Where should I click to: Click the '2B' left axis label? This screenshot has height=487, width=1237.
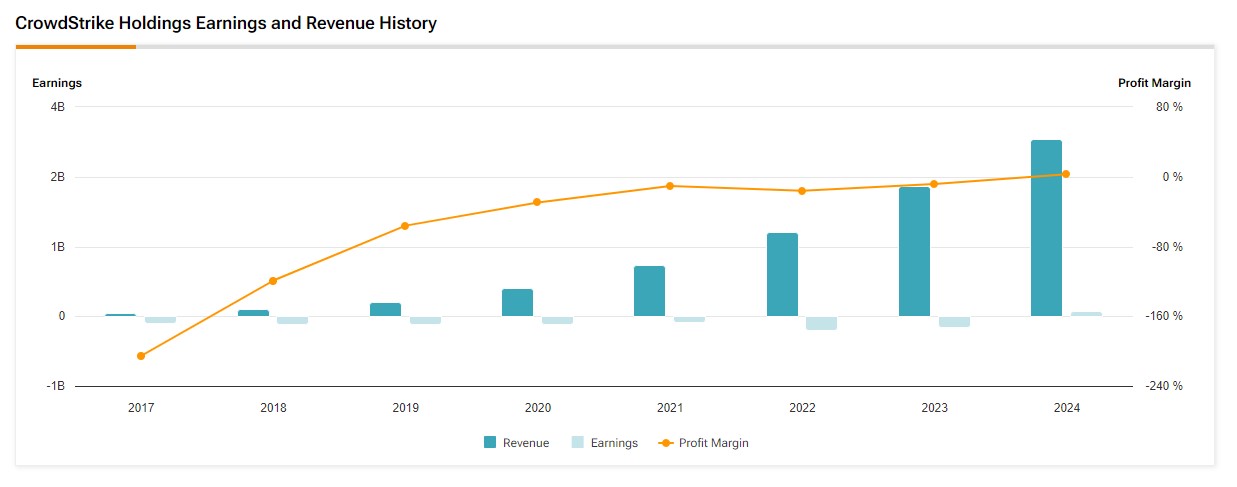tap(57, 177)
